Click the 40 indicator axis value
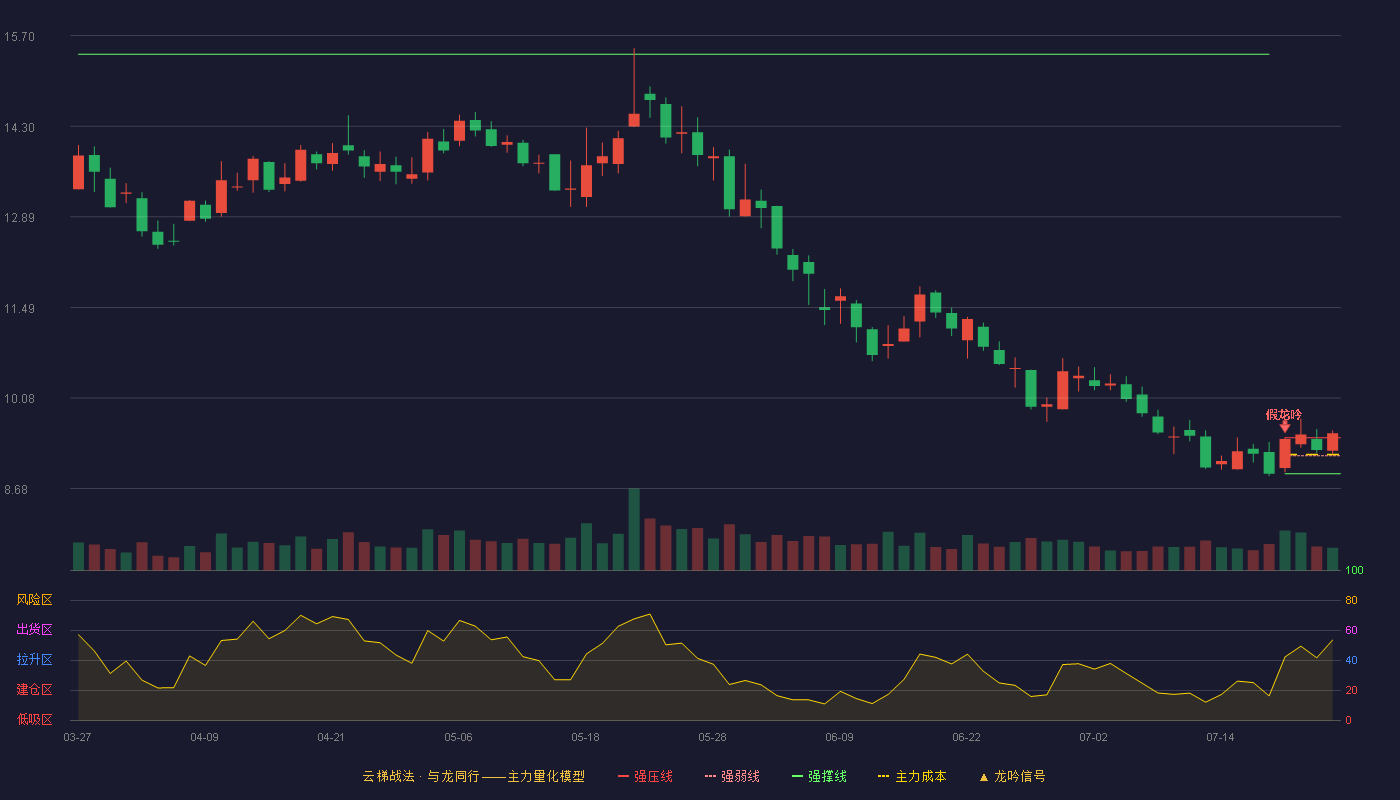Screen dimensions: 1400x800 [x=1351, y=660]
